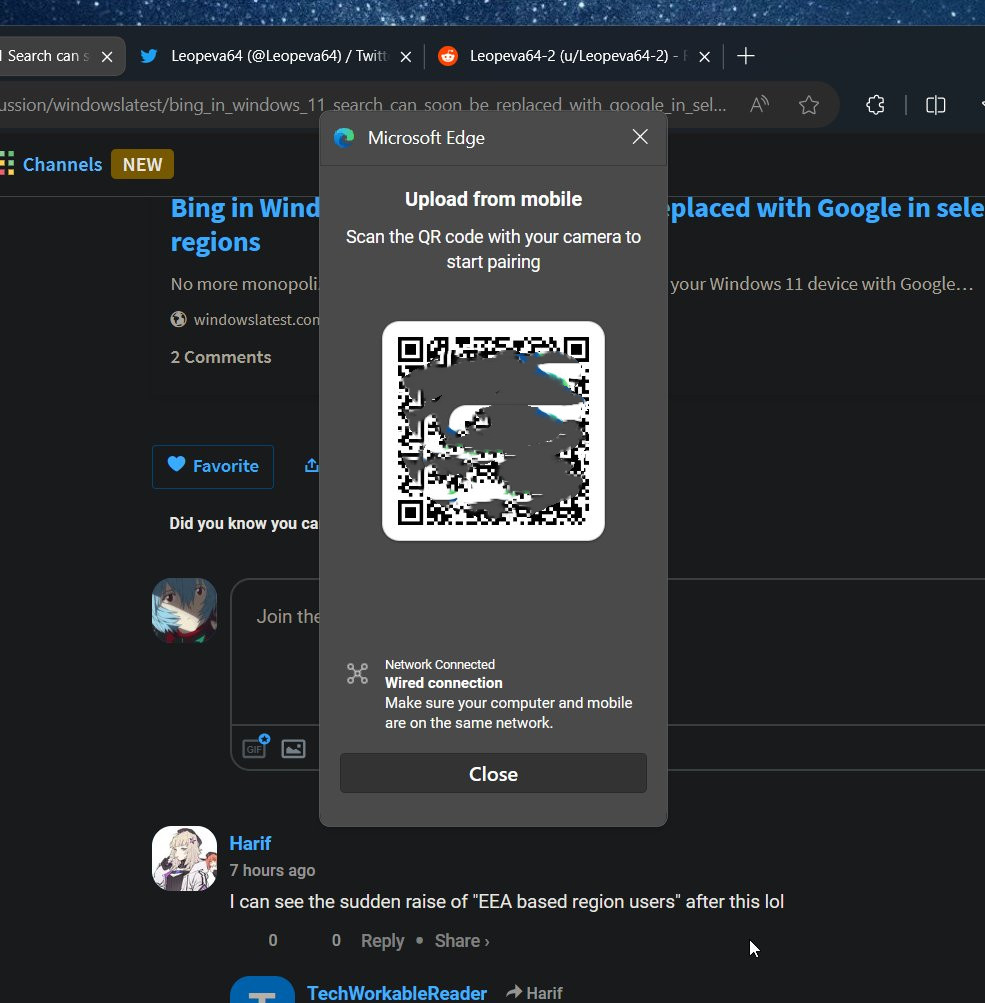This screenshot has width=985, height=1003.
Task: Click the globe icon beside windowslatest.com
Action: (178, 319)
